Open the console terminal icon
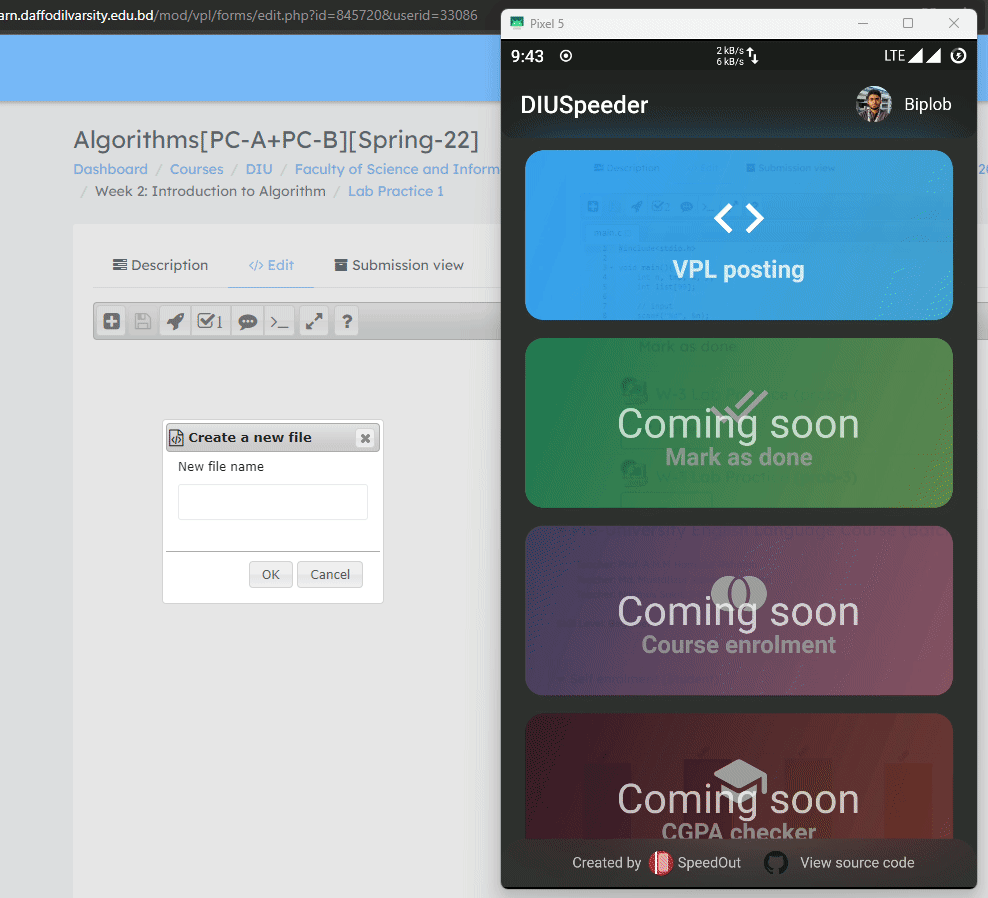This screenshot has height=898, width=988. 279,321
